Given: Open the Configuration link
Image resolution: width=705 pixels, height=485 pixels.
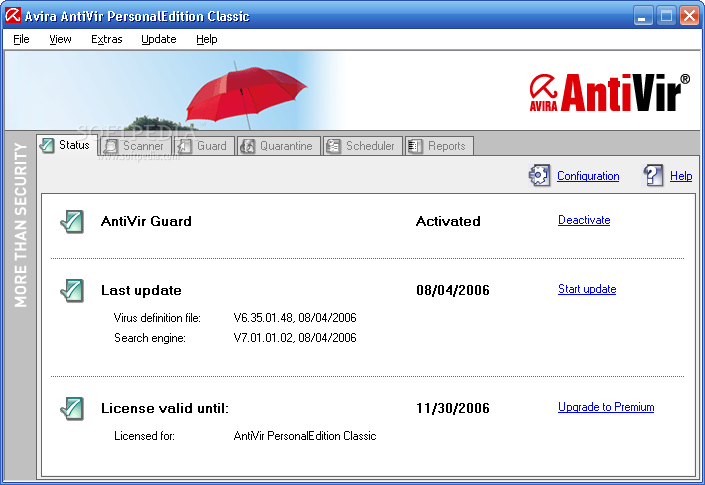Looking at the screenshot, I should (587, 176).
